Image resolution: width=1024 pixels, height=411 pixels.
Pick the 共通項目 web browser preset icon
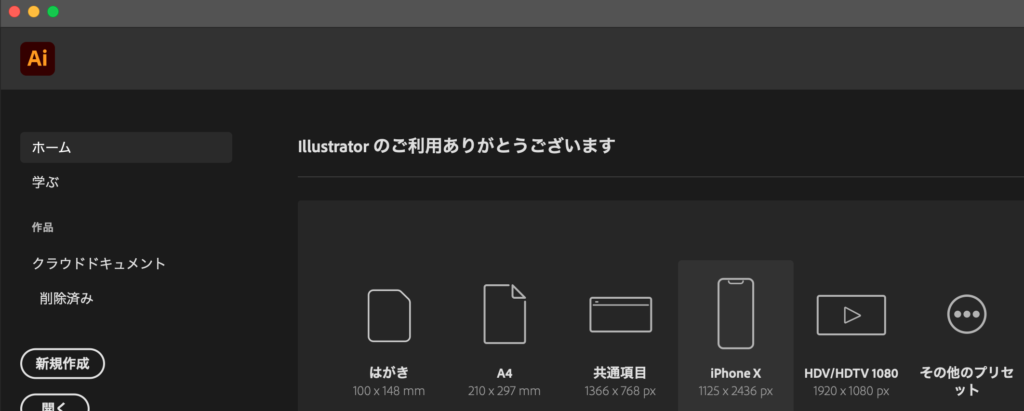620,314
